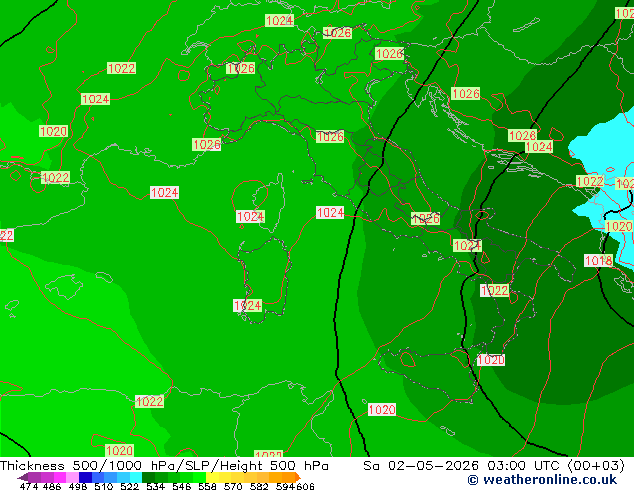Click legend value "546"
Screen dimensions: 634x490
[x=182, y=486]
